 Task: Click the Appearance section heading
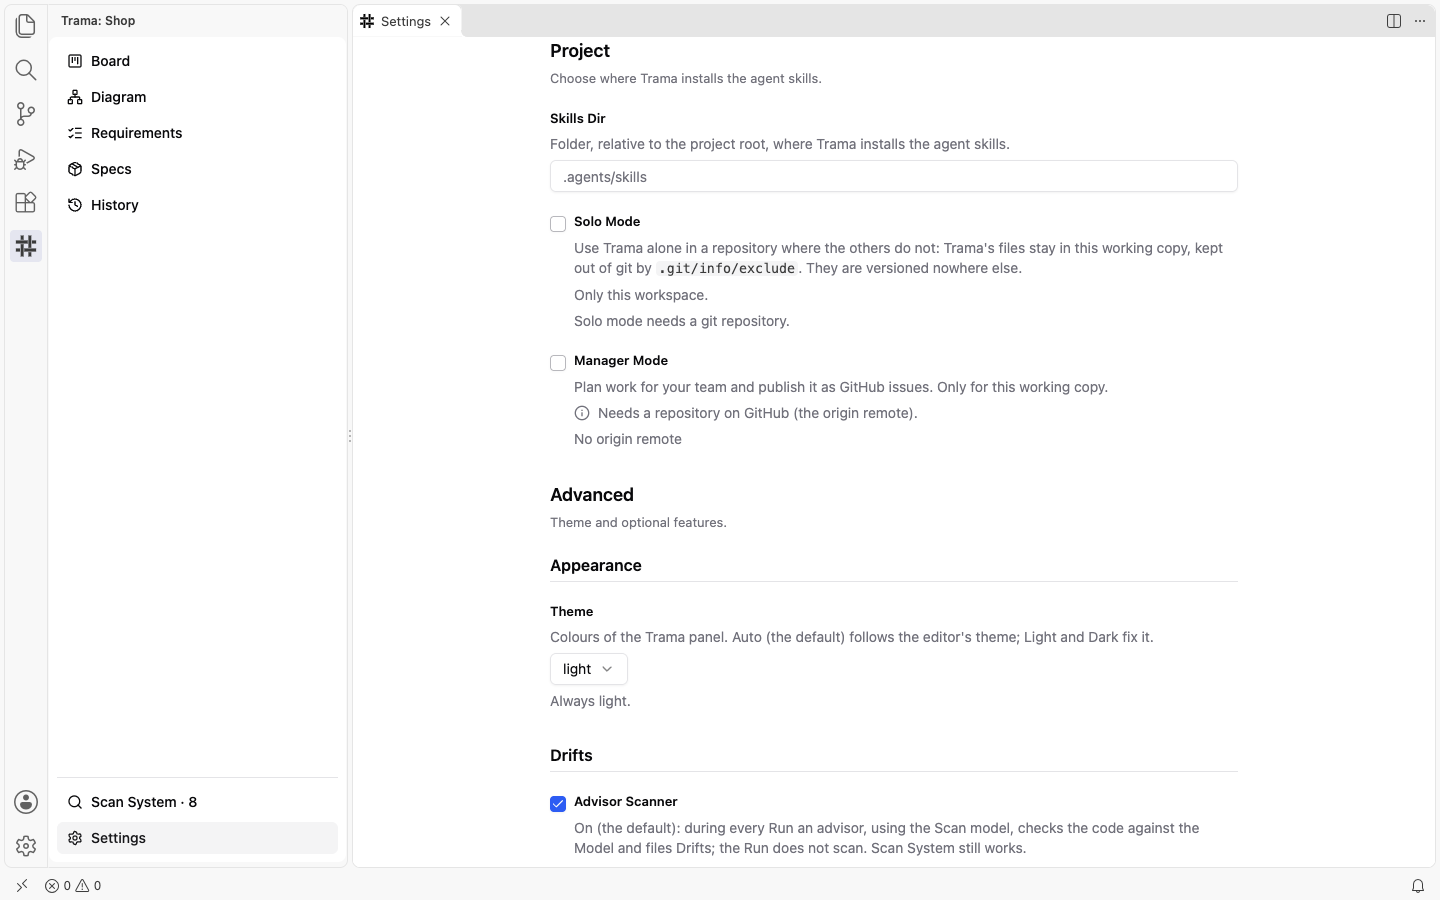coord(596,566)
